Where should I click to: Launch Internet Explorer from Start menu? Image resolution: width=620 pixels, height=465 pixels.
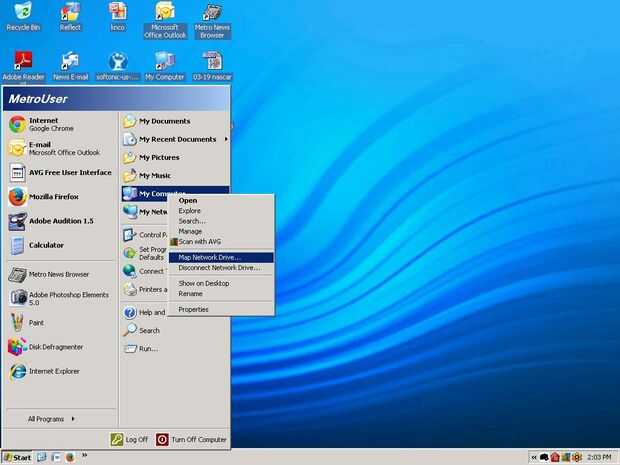pyautogui.click(x=62, y=371)
